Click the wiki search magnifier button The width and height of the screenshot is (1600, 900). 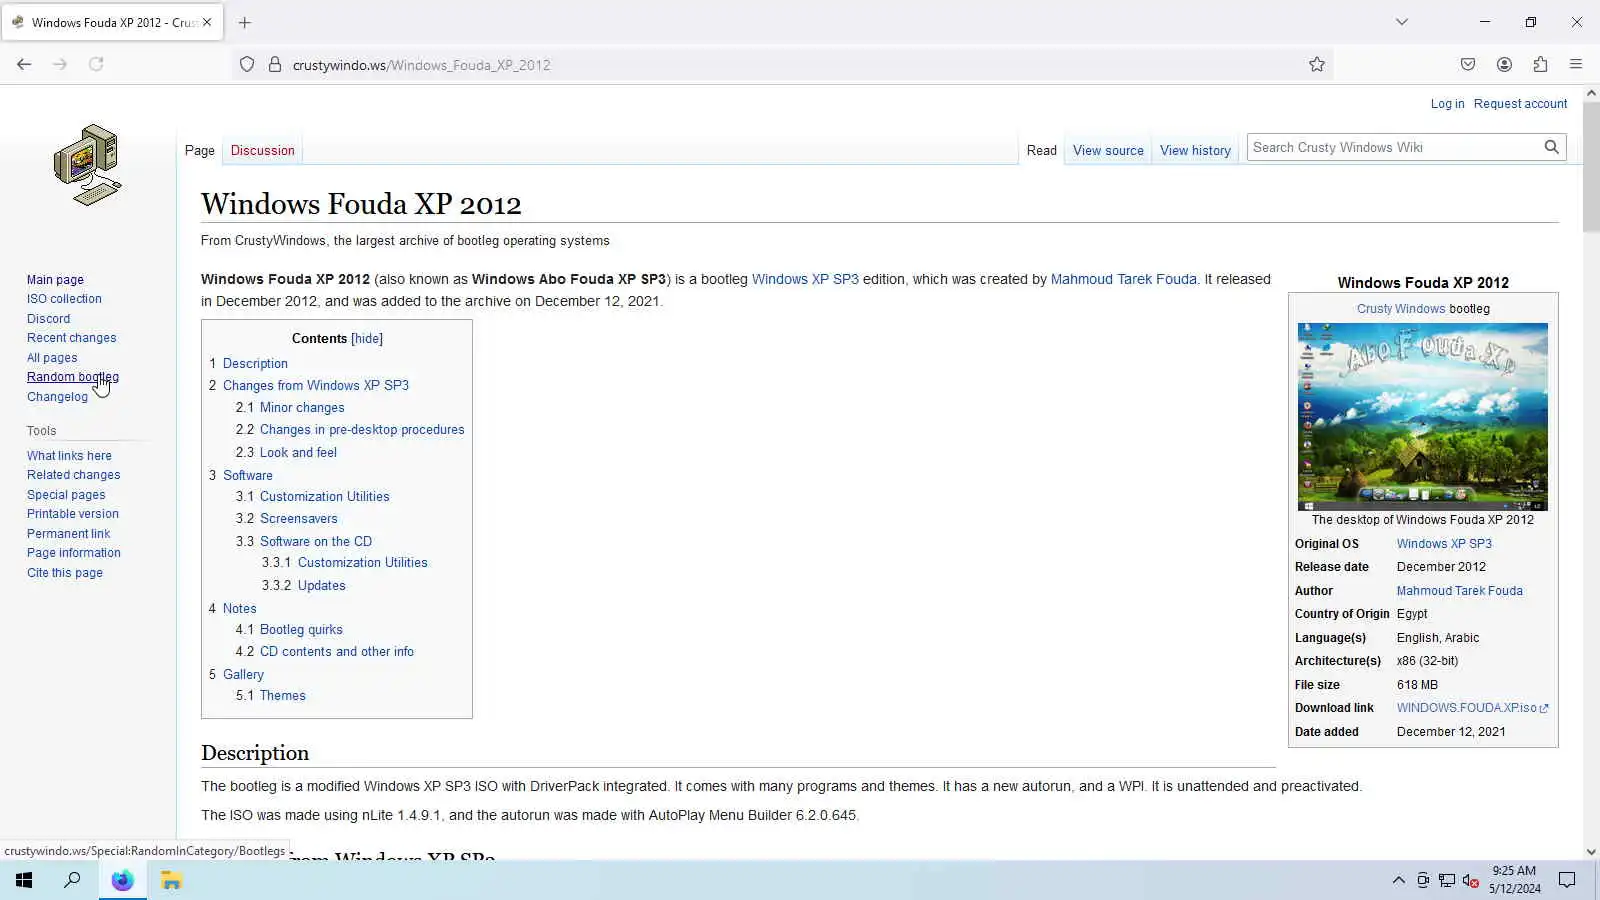[x=1551, y=147]
